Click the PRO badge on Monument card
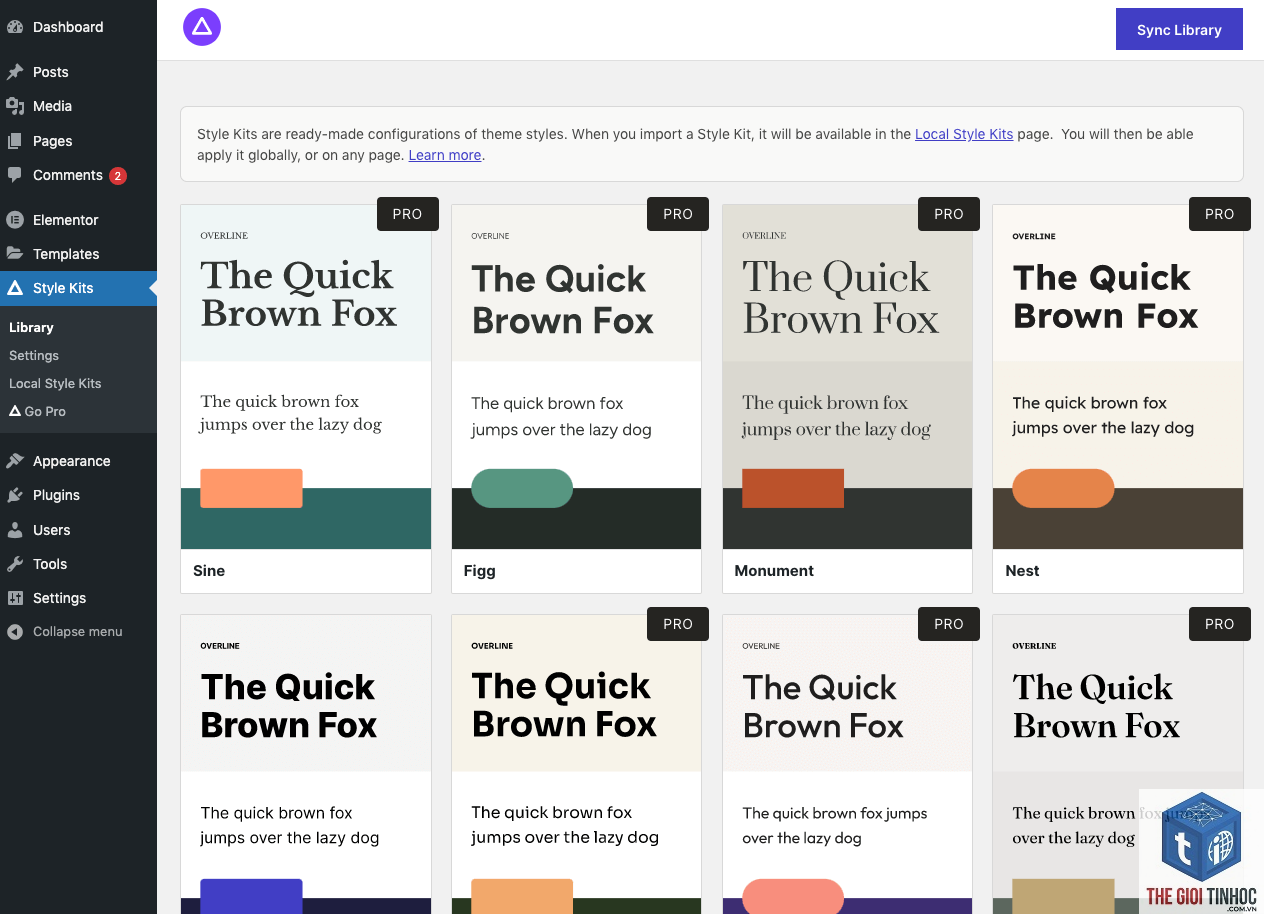1264x914 pixels. [x=949, y=214]
